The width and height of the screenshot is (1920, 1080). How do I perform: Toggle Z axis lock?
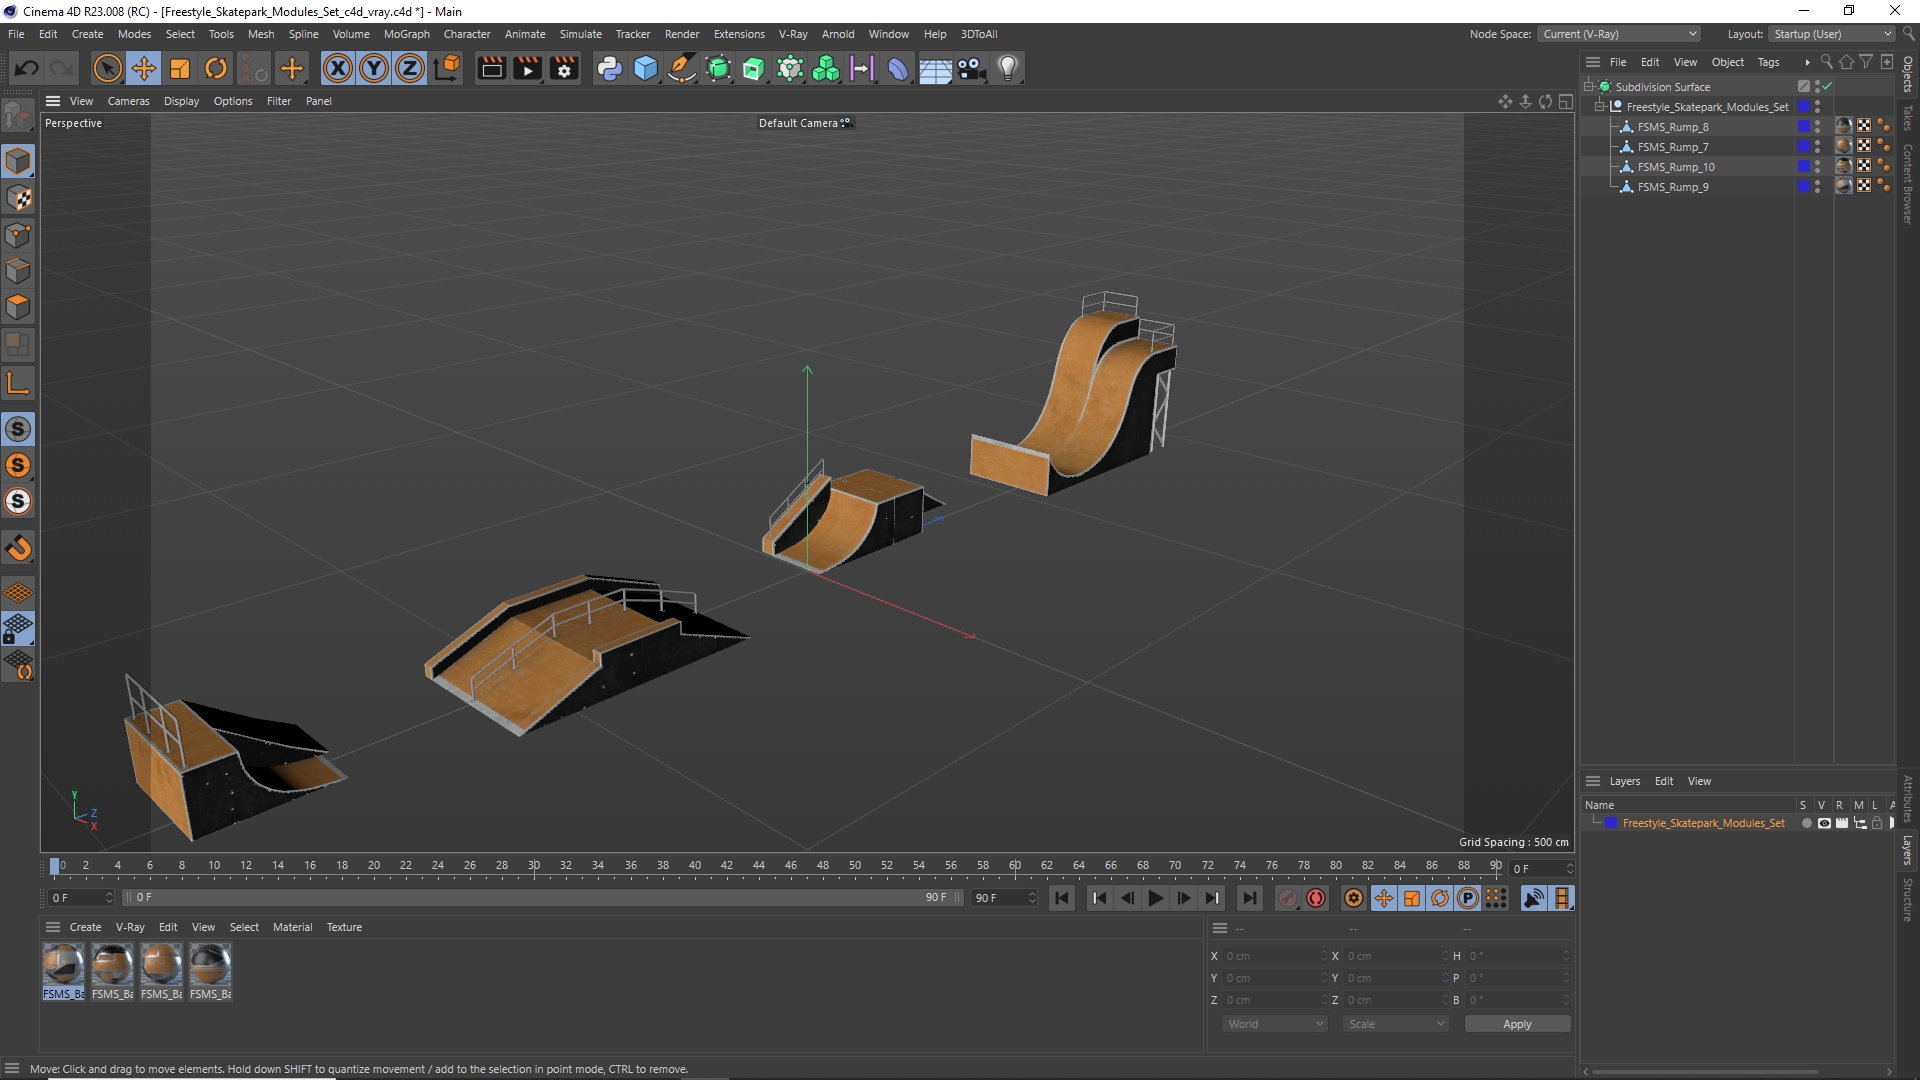point(410,68)
